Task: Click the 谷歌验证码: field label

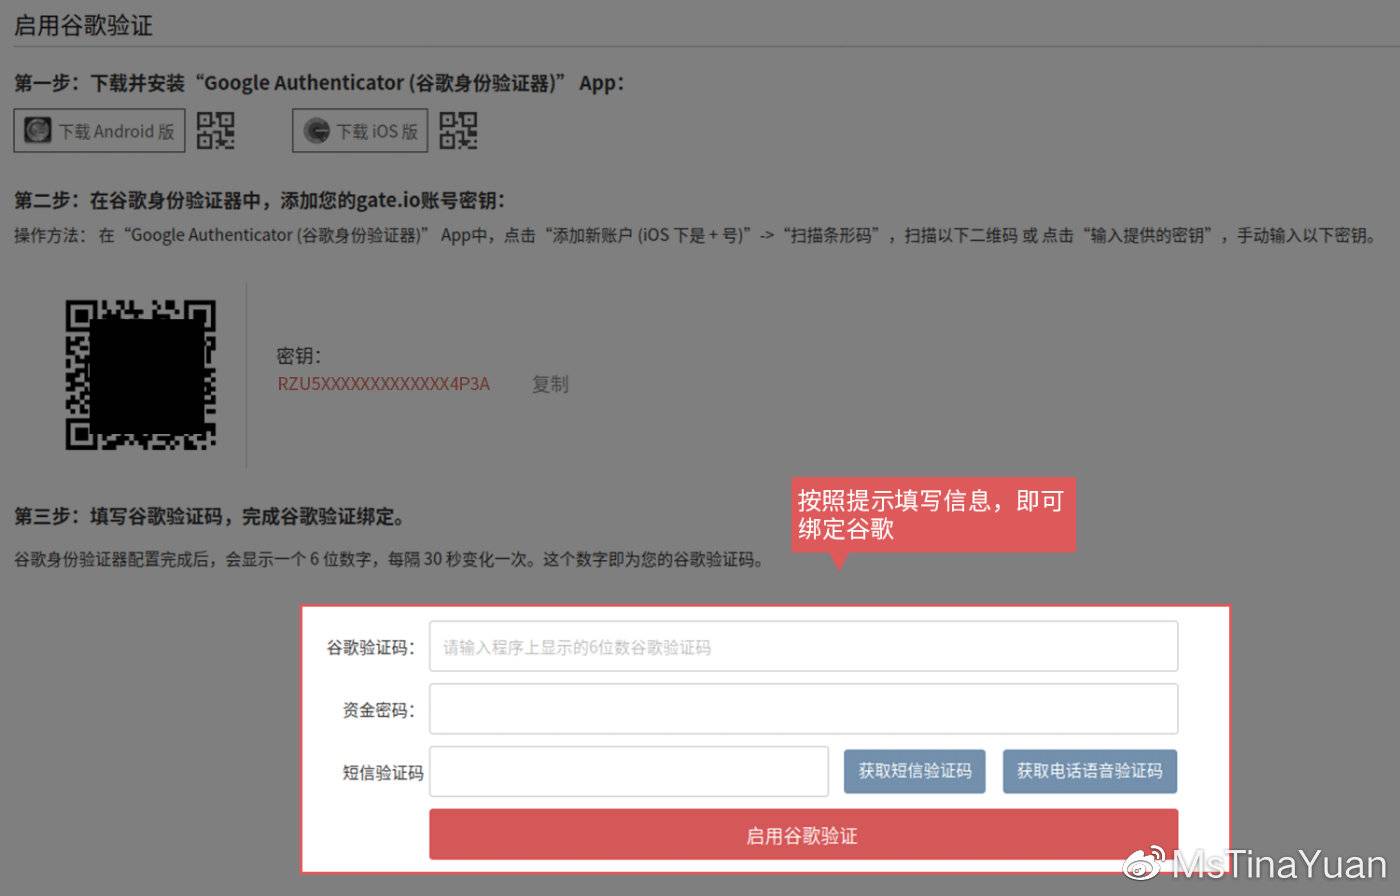Action: coord(370,647)
